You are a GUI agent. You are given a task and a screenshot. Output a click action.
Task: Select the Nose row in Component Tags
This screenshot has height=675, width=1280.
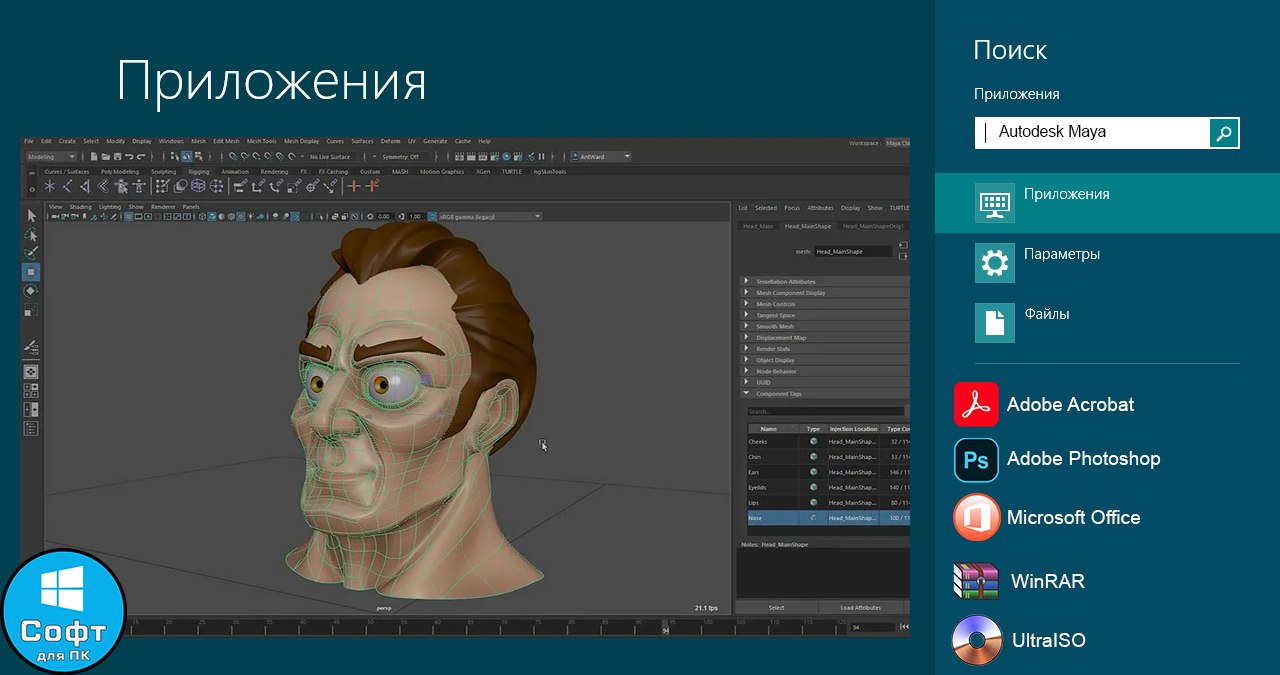click(x=829, y=518)
